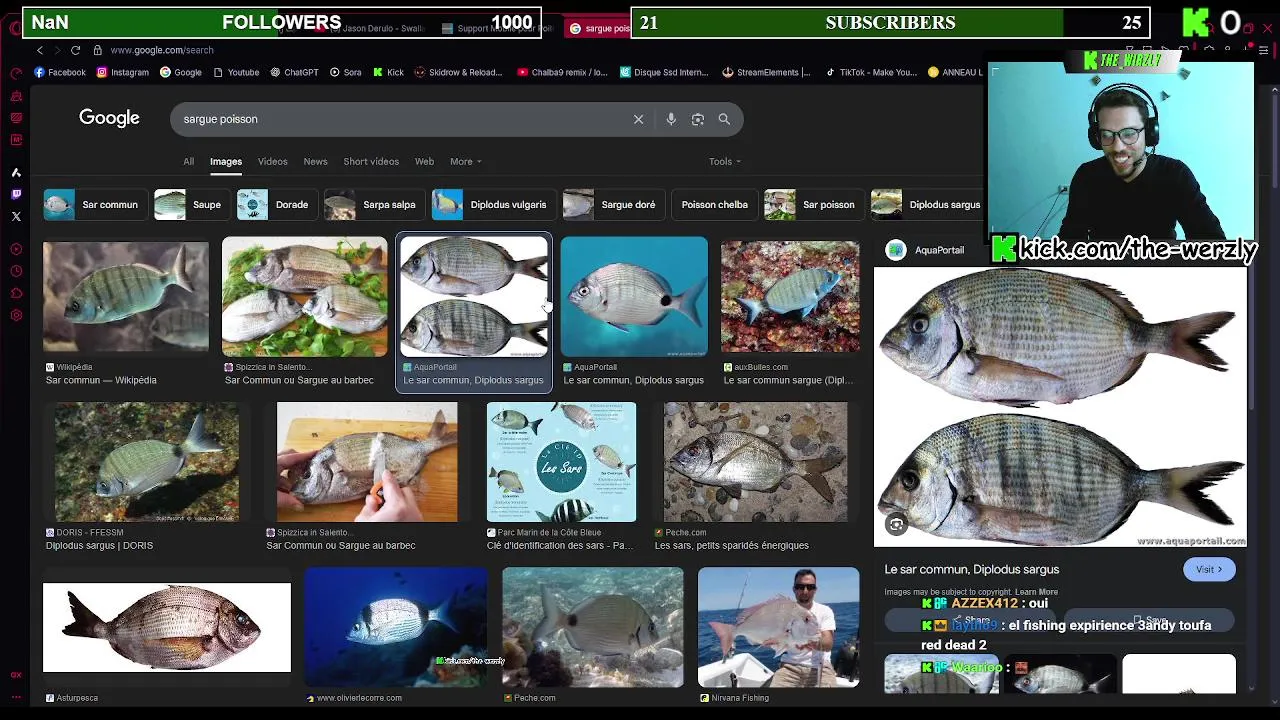Go back with the browser back arrow
Image resolution: width=1280 pixels, height=720 pixels.
(40, 50)
